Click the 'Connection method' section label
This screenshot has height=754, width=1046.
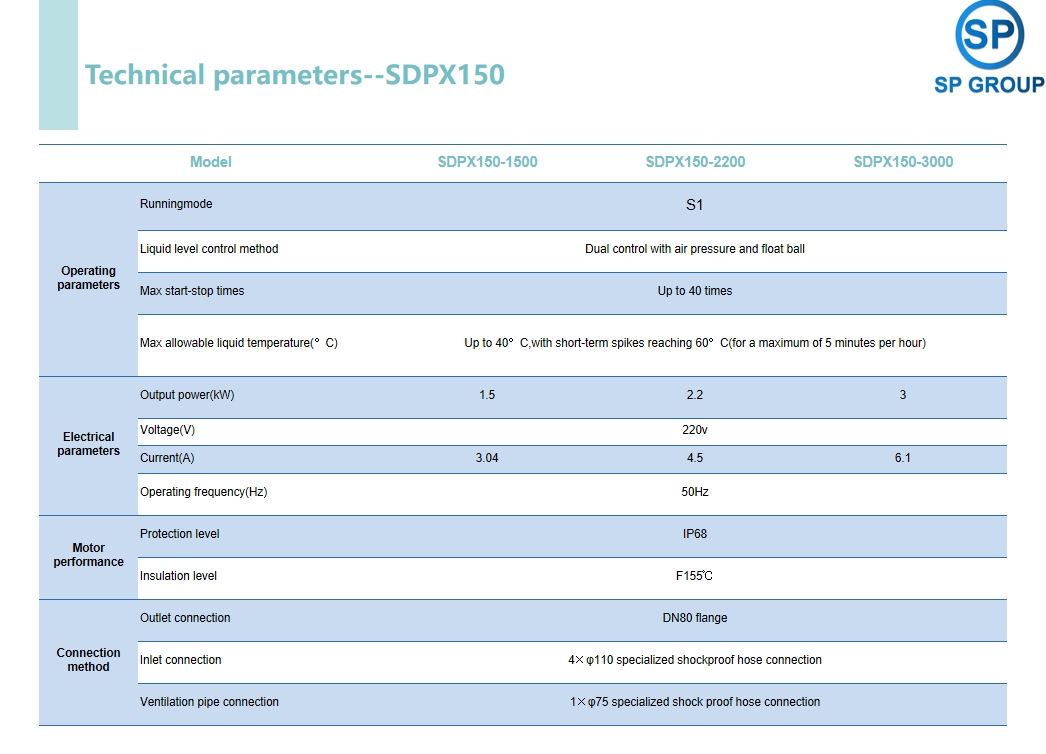(88, 660)
